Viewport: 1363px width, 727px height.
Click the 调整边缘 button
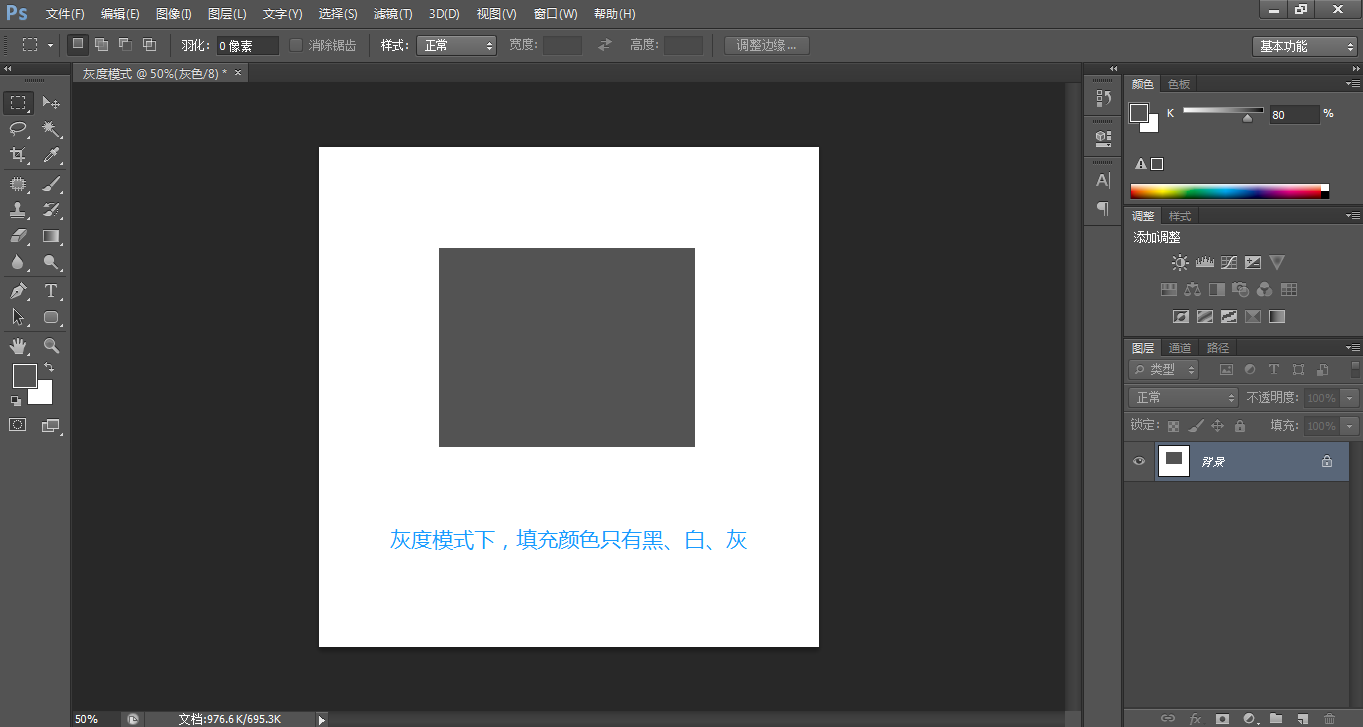tap(767, 45)
